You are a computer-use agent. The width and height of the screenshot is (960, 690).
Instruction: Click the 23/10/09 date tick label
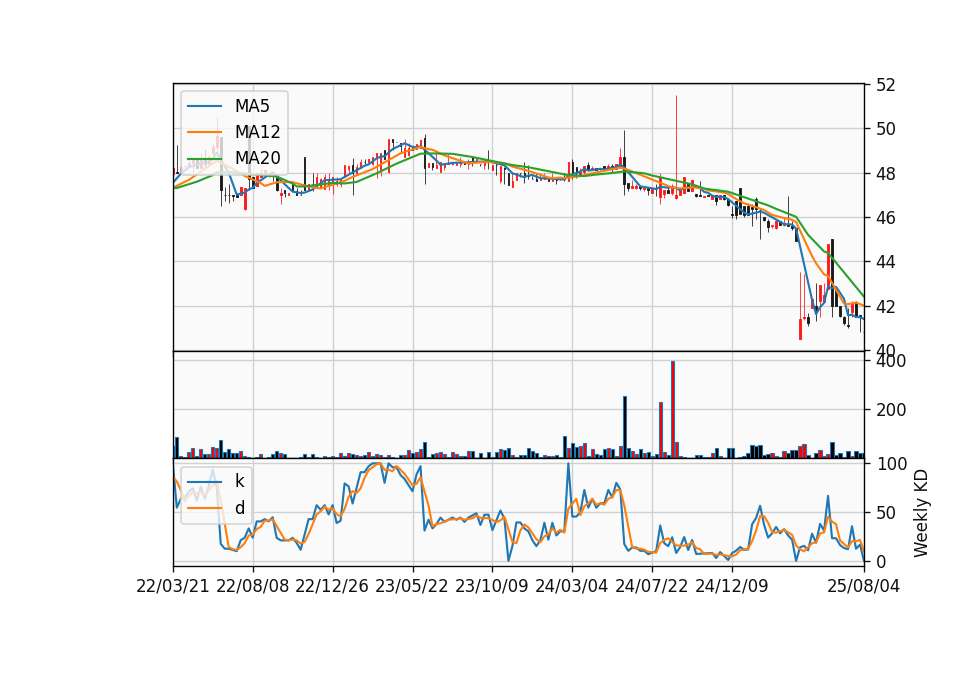(x=492, y=586)
